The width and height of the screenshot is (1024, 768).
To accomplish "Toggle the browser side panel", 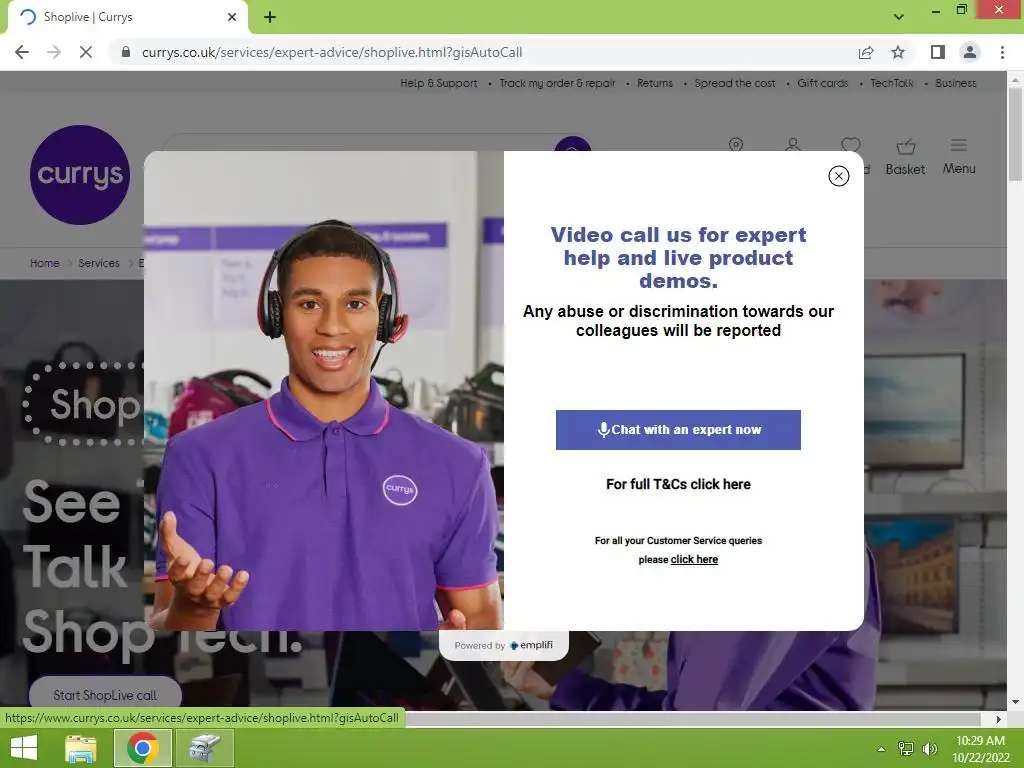I will pos(938,52).
